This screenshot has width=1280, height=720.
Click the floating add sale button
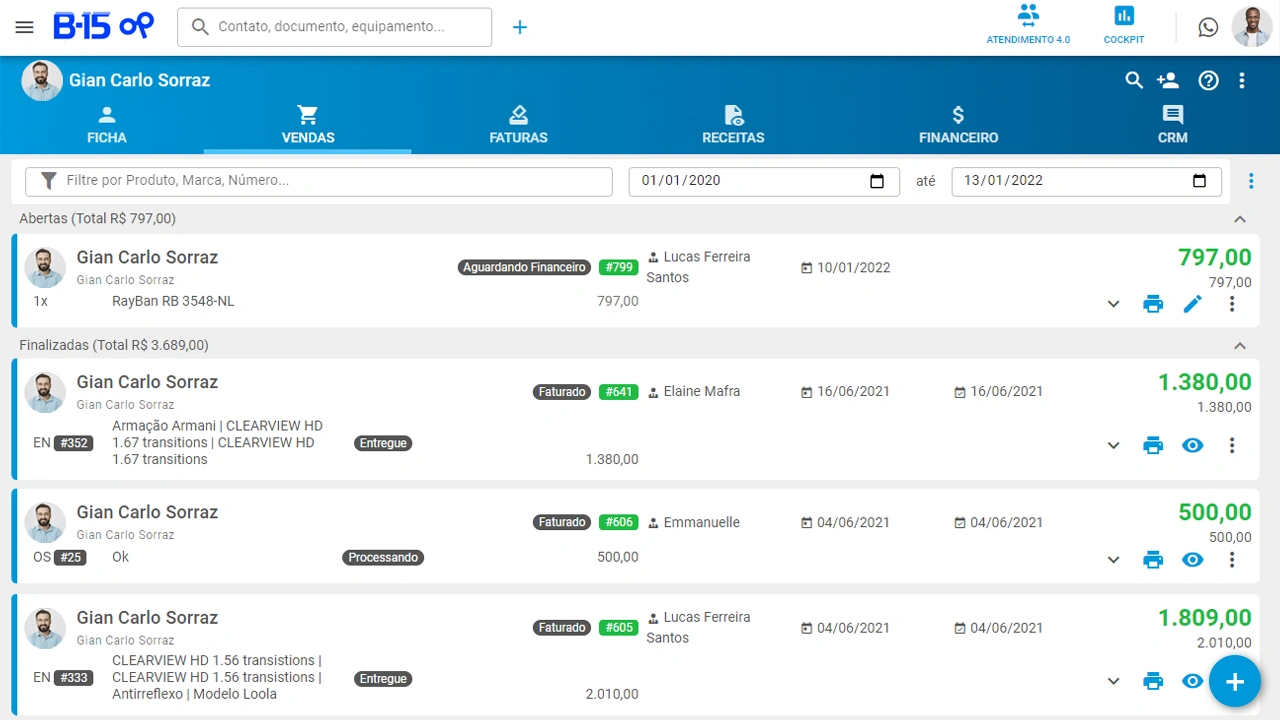point(1234,682)
